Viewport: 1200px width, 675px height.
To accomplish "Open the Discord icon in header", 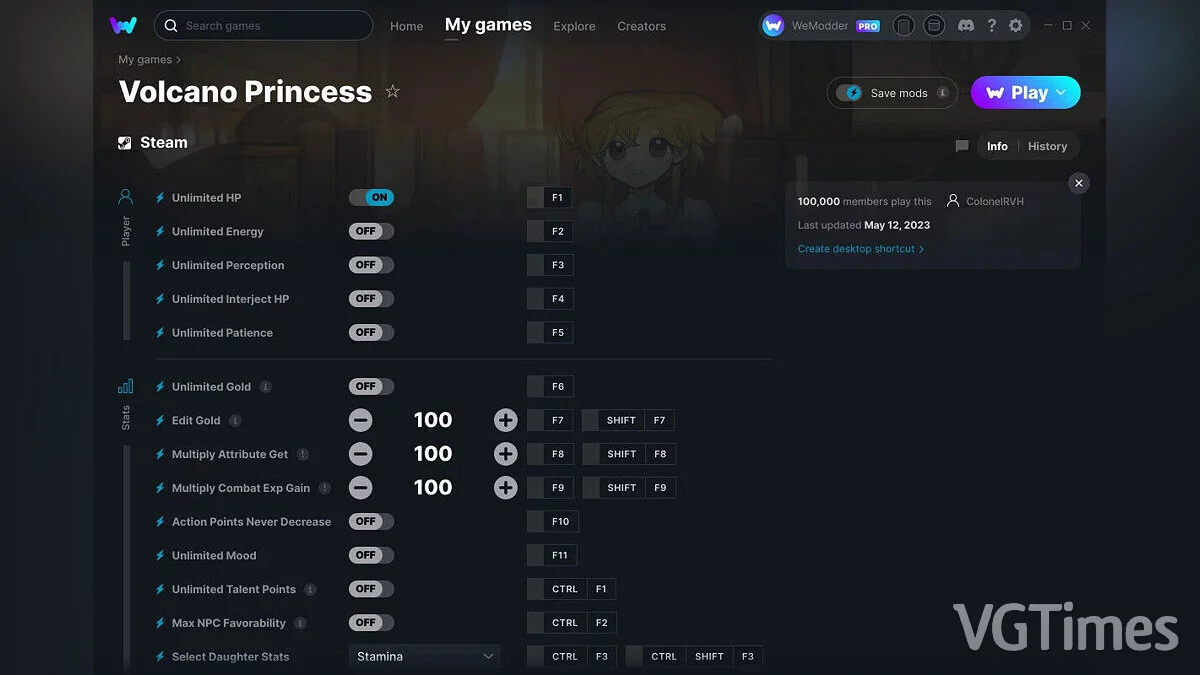I will coord(966,25).
